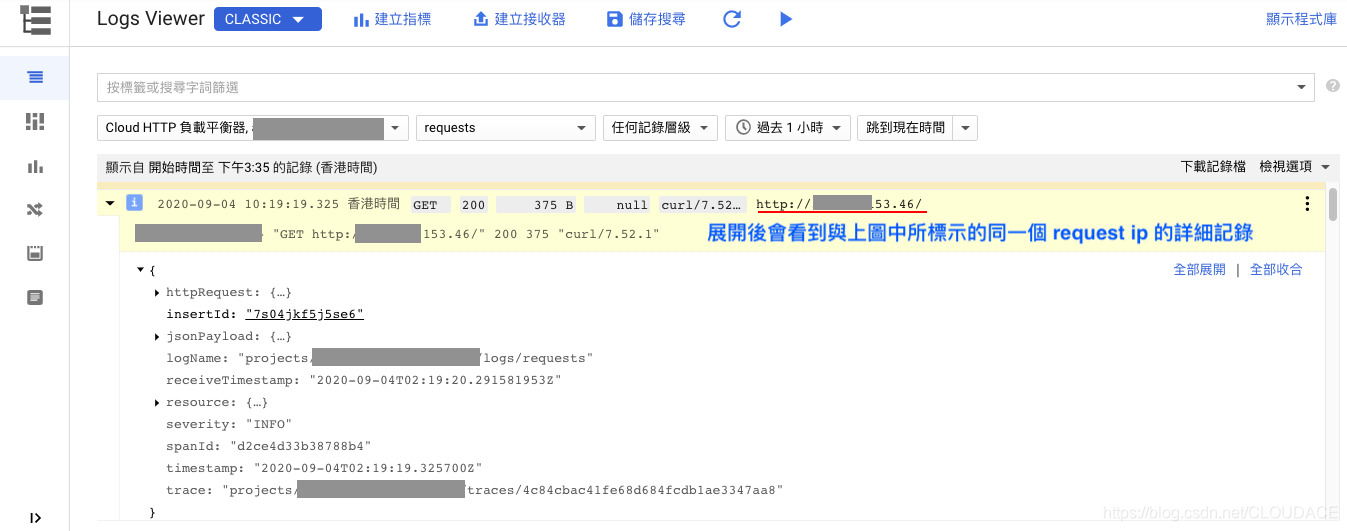Click the refresh logs icon
Screen dimensions: 1347x531
(732, 19)
